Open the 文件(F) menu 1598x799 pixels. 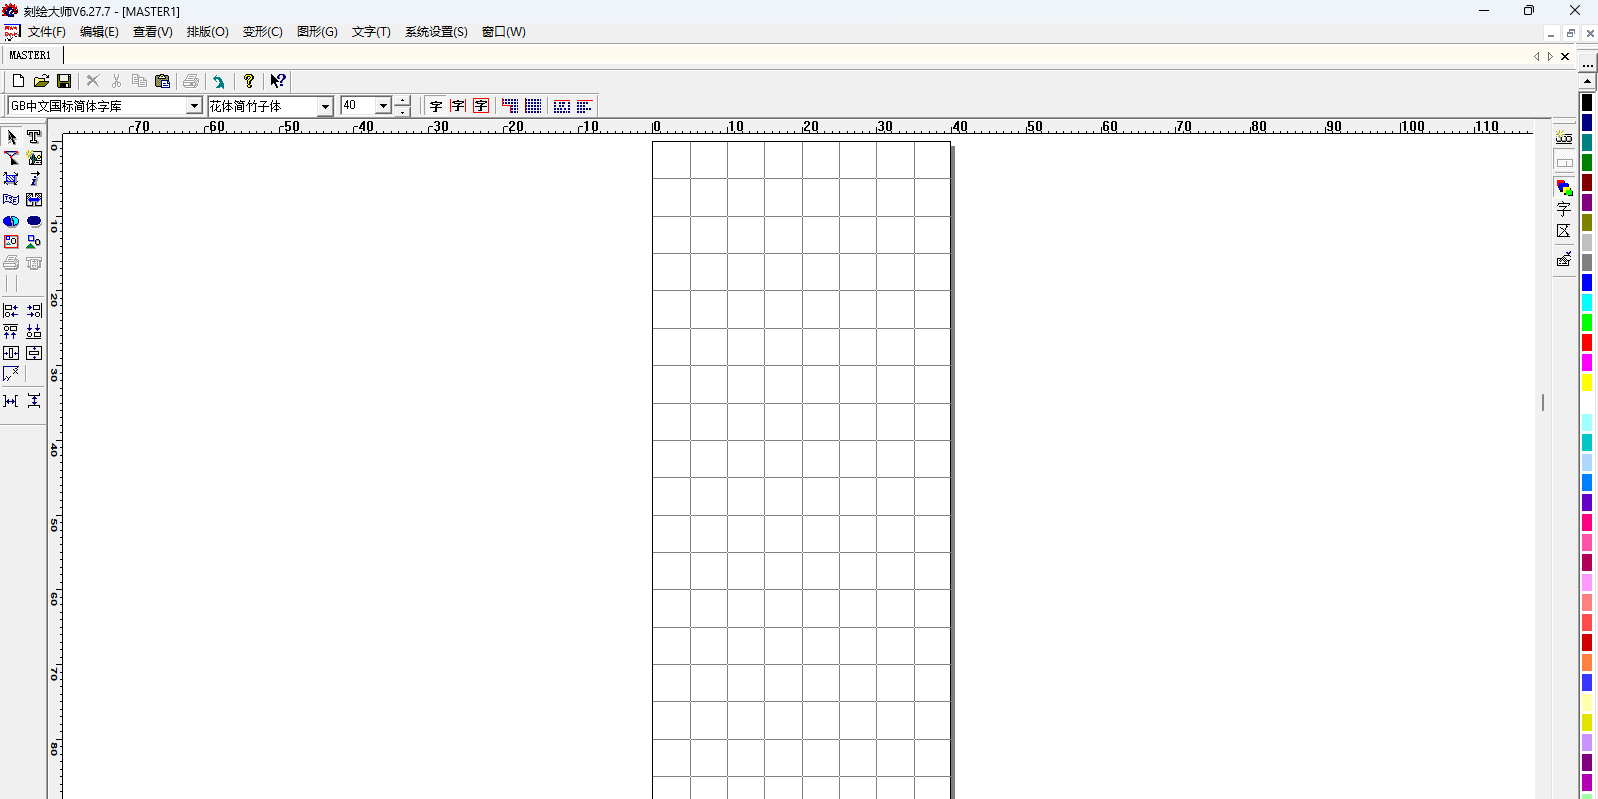[46, 32]
